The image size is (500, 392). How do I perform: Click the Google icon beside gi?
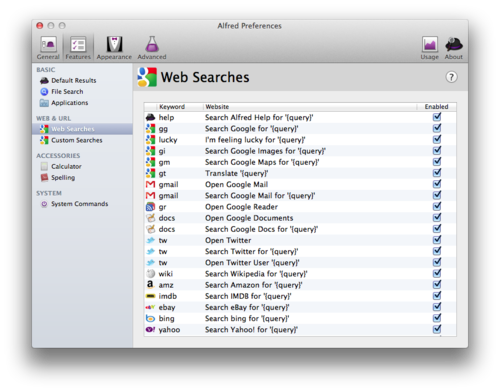click(x=150, y=151)
